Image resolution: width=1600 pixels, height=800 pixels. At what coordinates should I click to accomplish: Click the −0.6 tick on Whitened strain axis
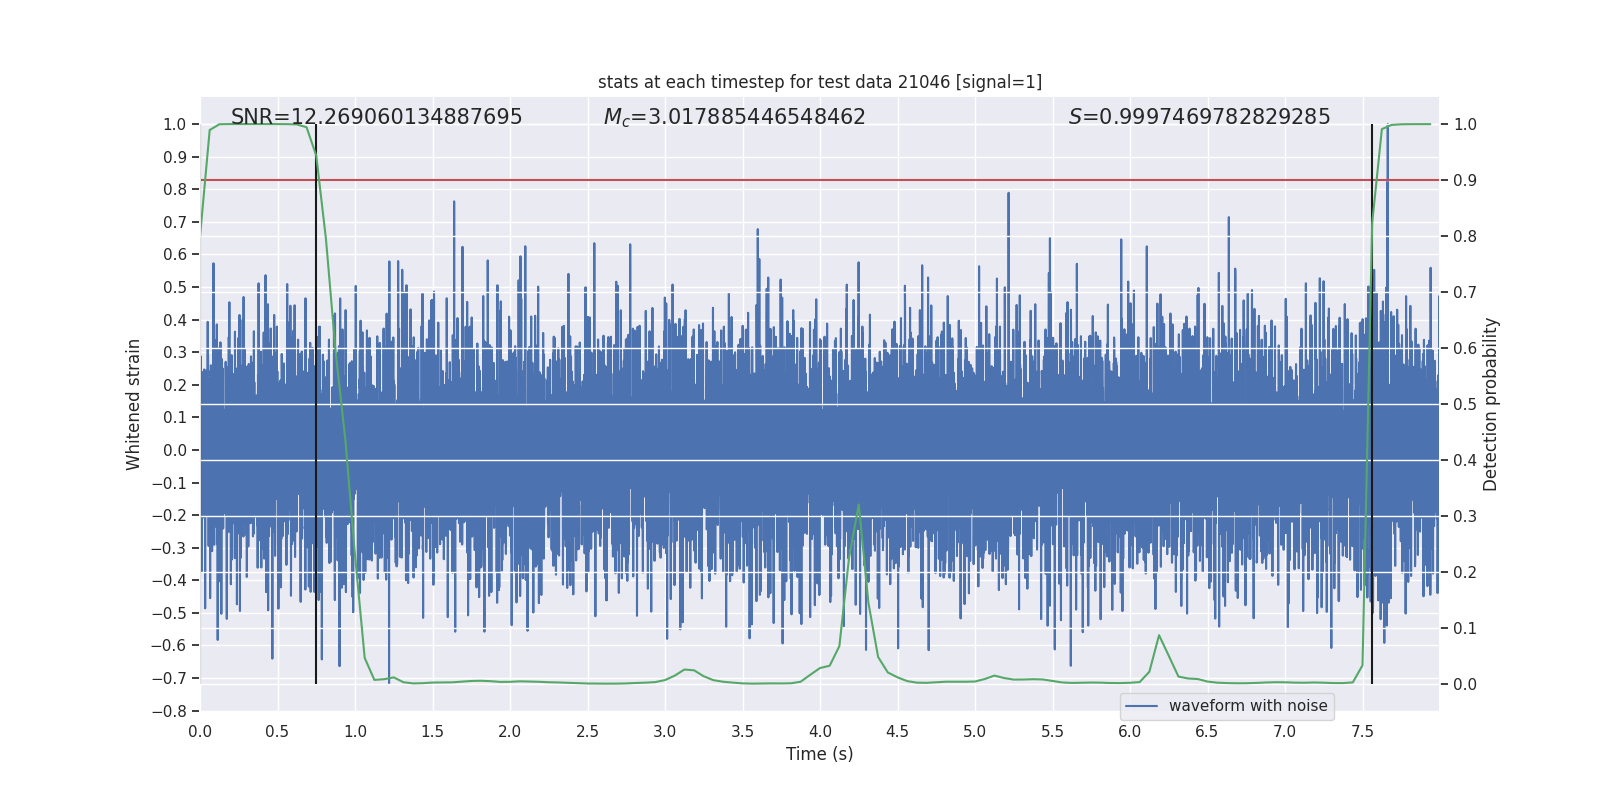(169, 646)
